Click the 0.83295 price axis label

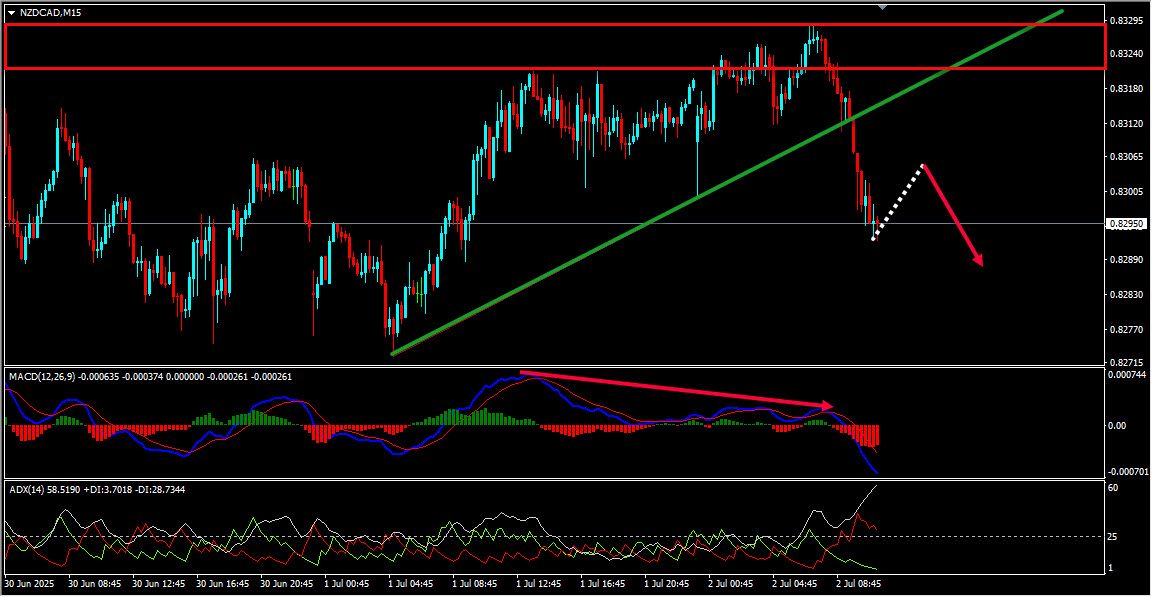pos(1127,21)
